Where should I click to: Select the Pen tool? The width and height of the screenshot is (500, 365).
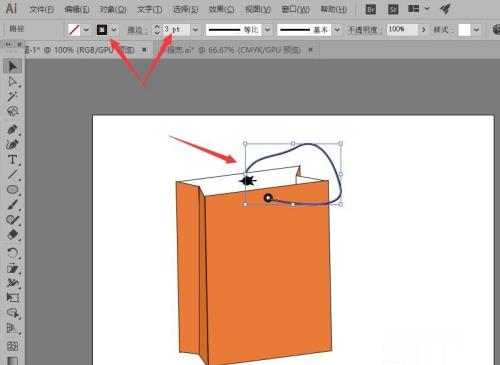[x=13, y=129]
